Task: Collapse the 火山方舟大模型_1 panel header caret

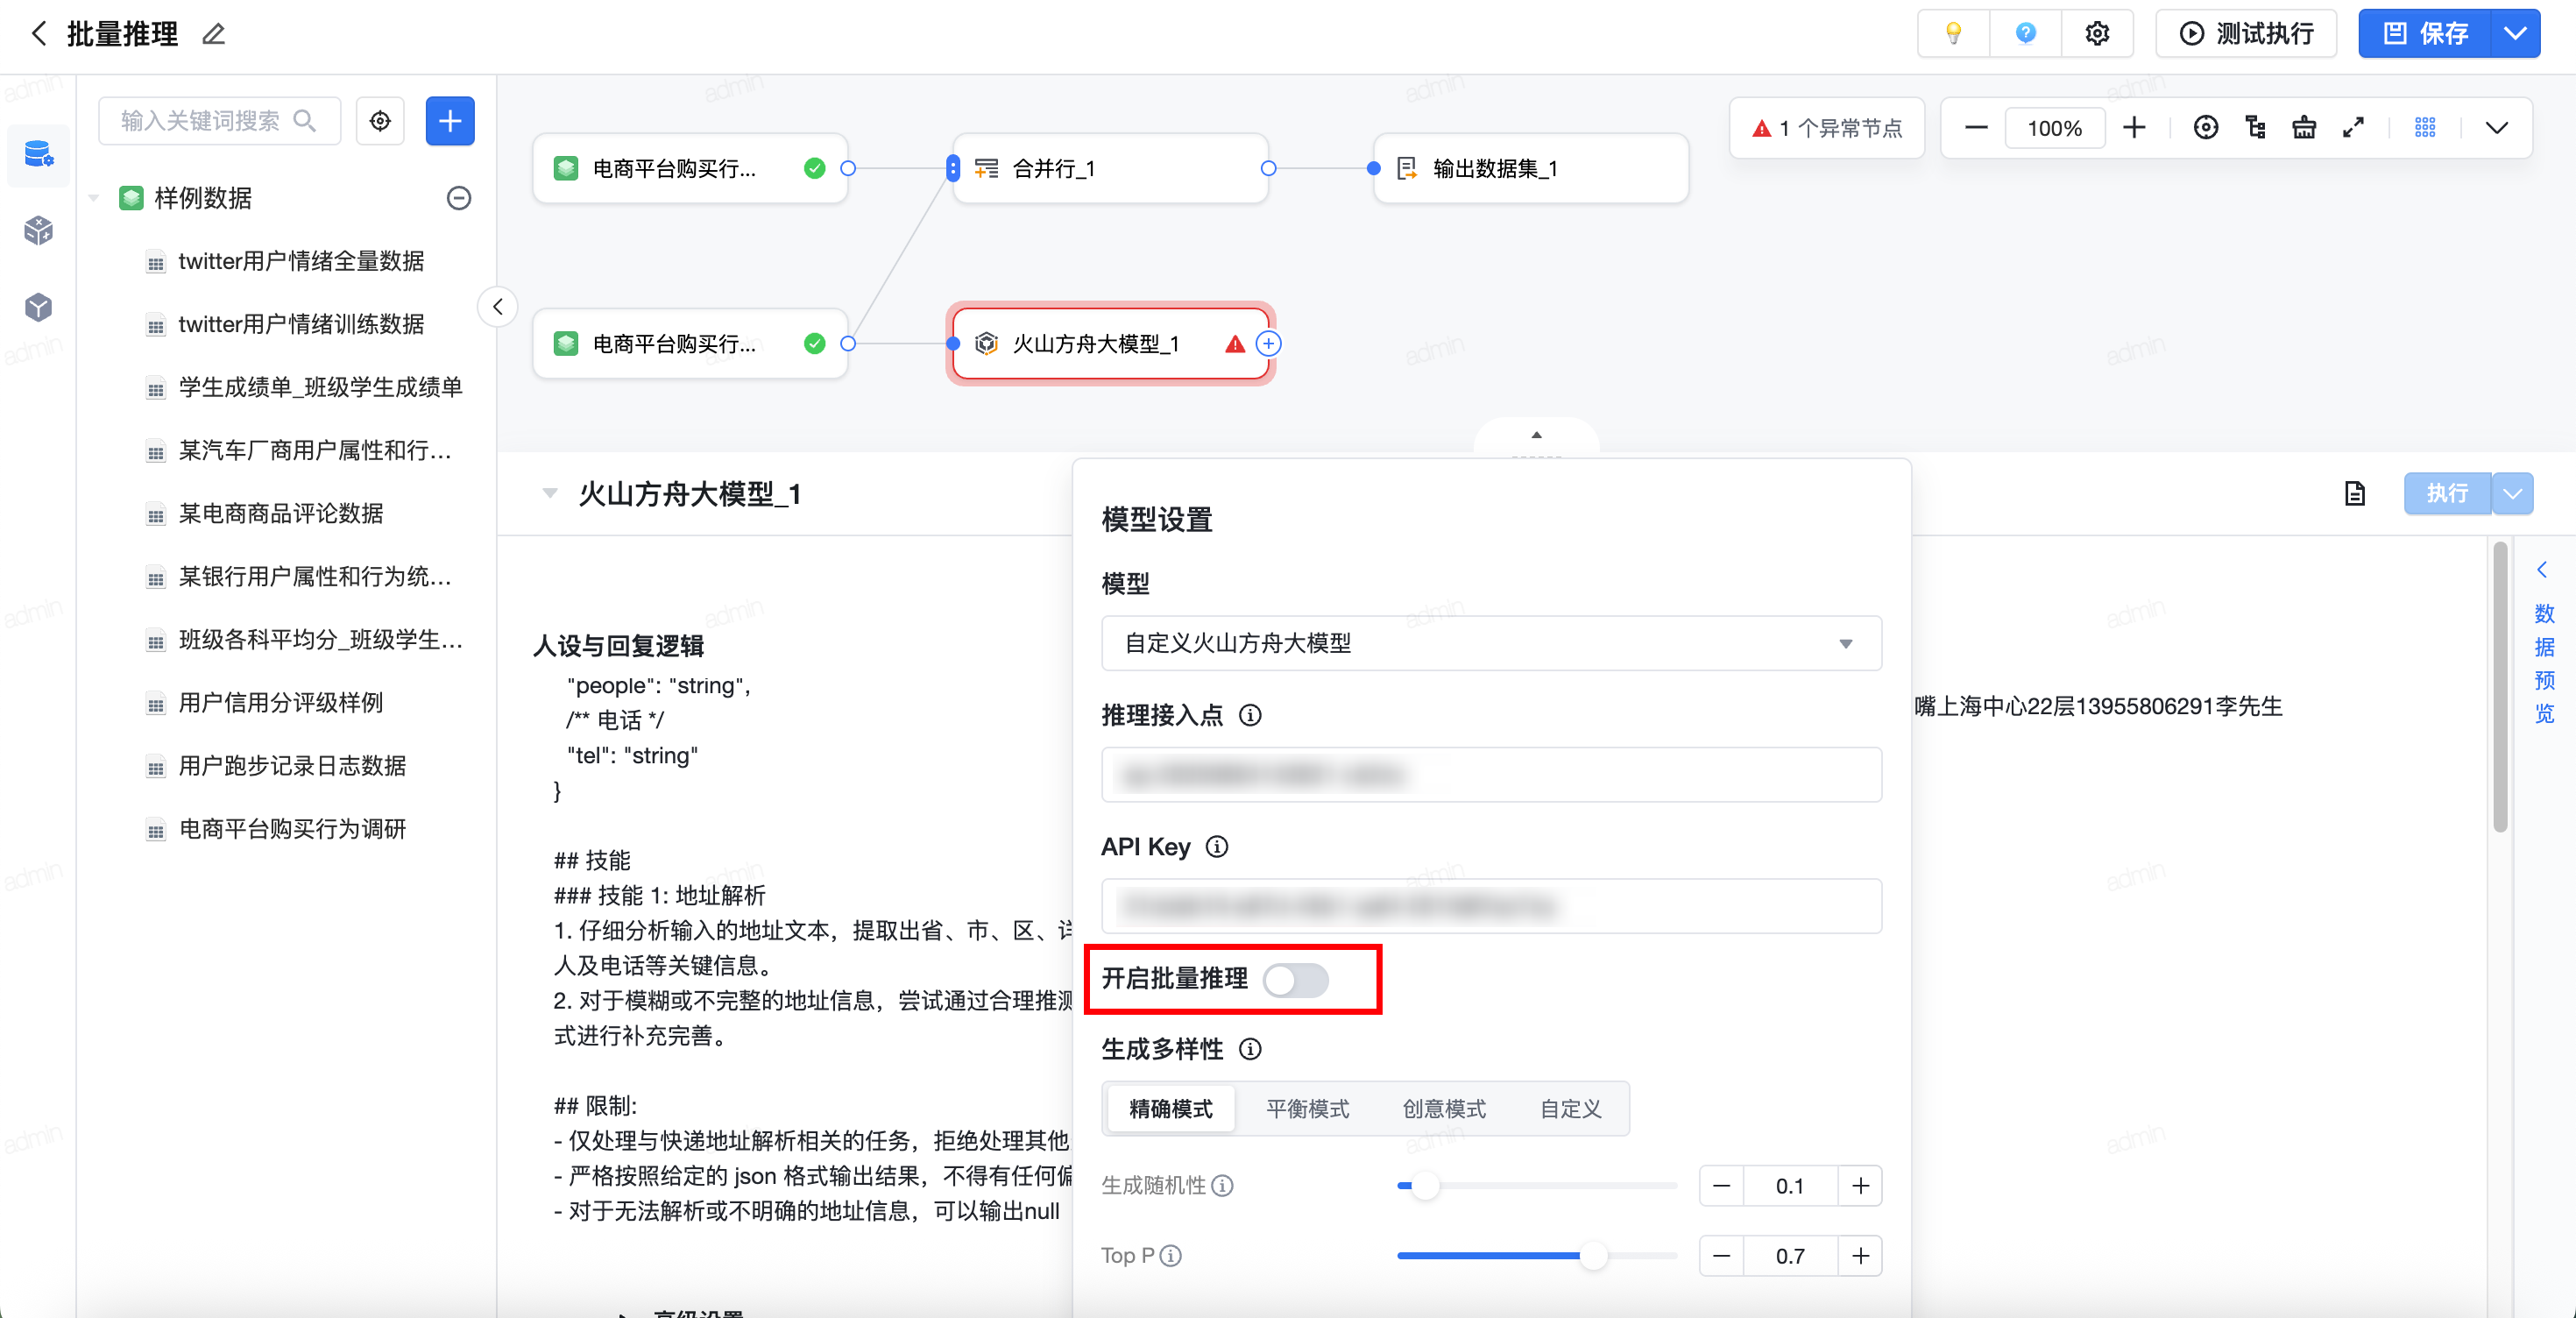Action: click(549, 493)
